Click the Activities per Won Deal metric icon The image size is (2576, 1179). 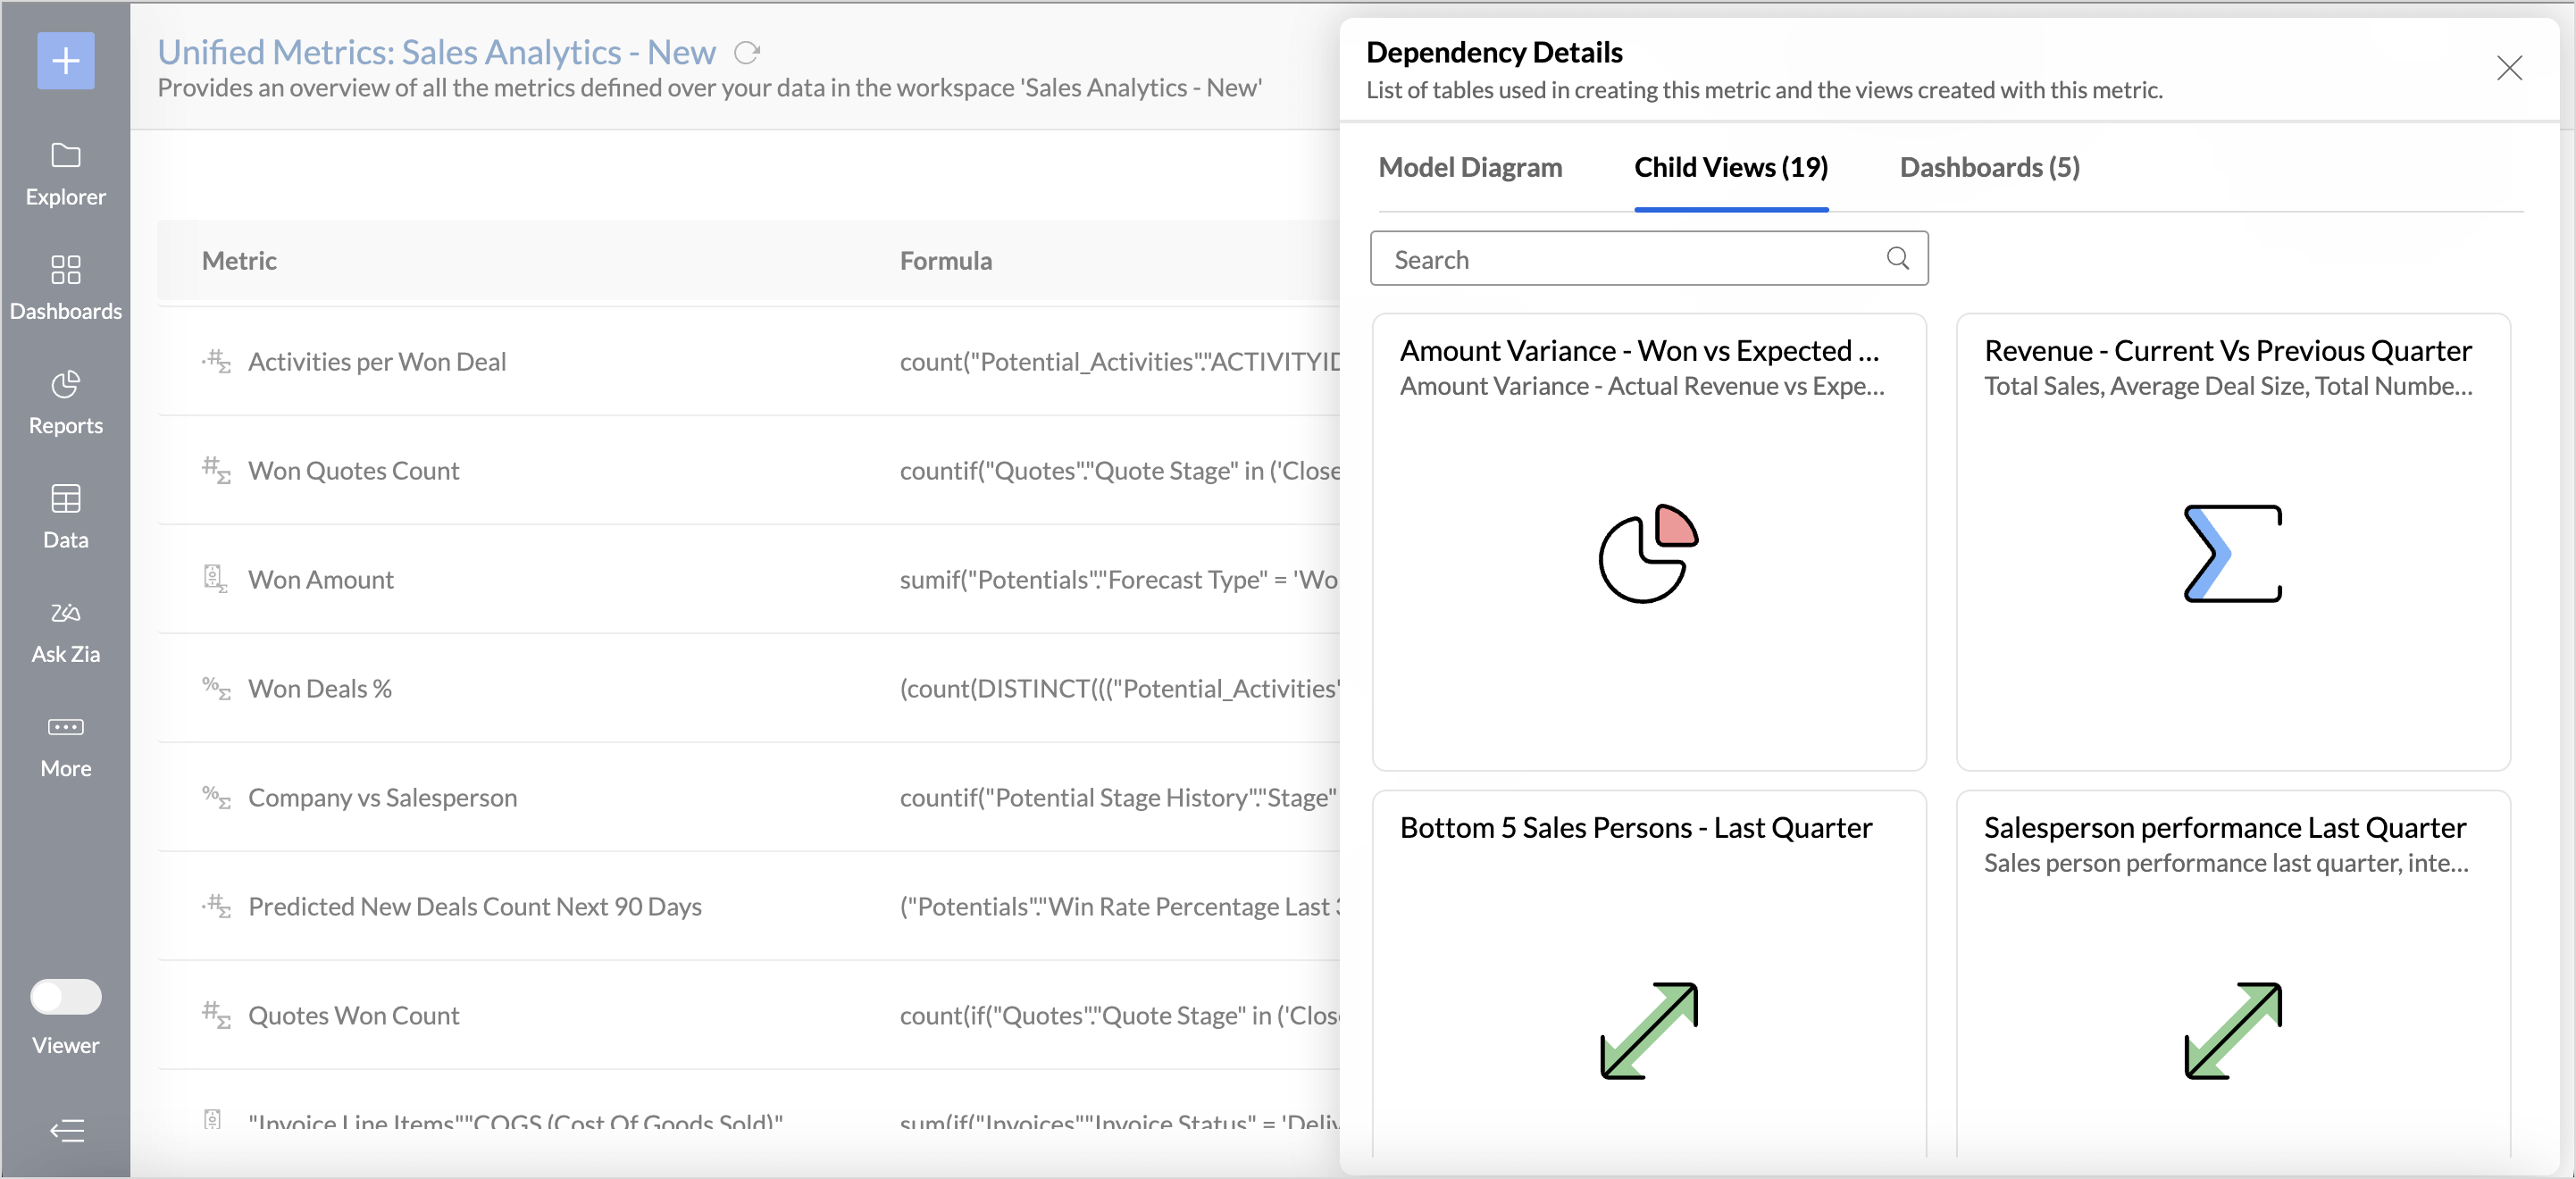[216, 361]
